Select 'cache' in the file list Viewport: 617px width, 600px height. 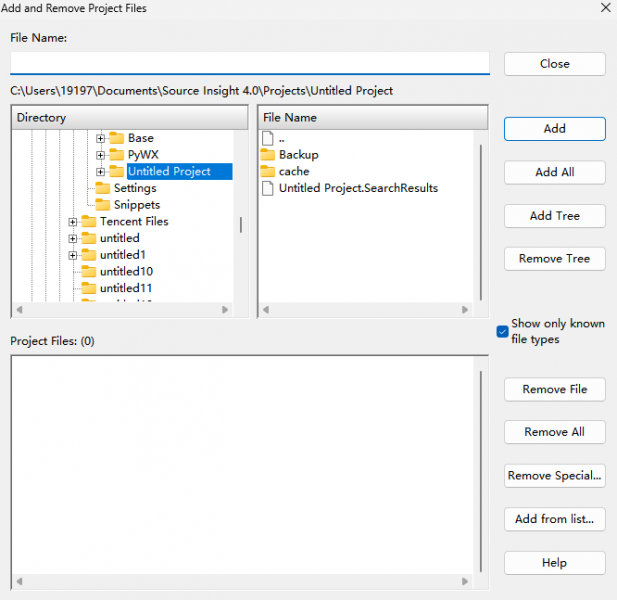294,172
